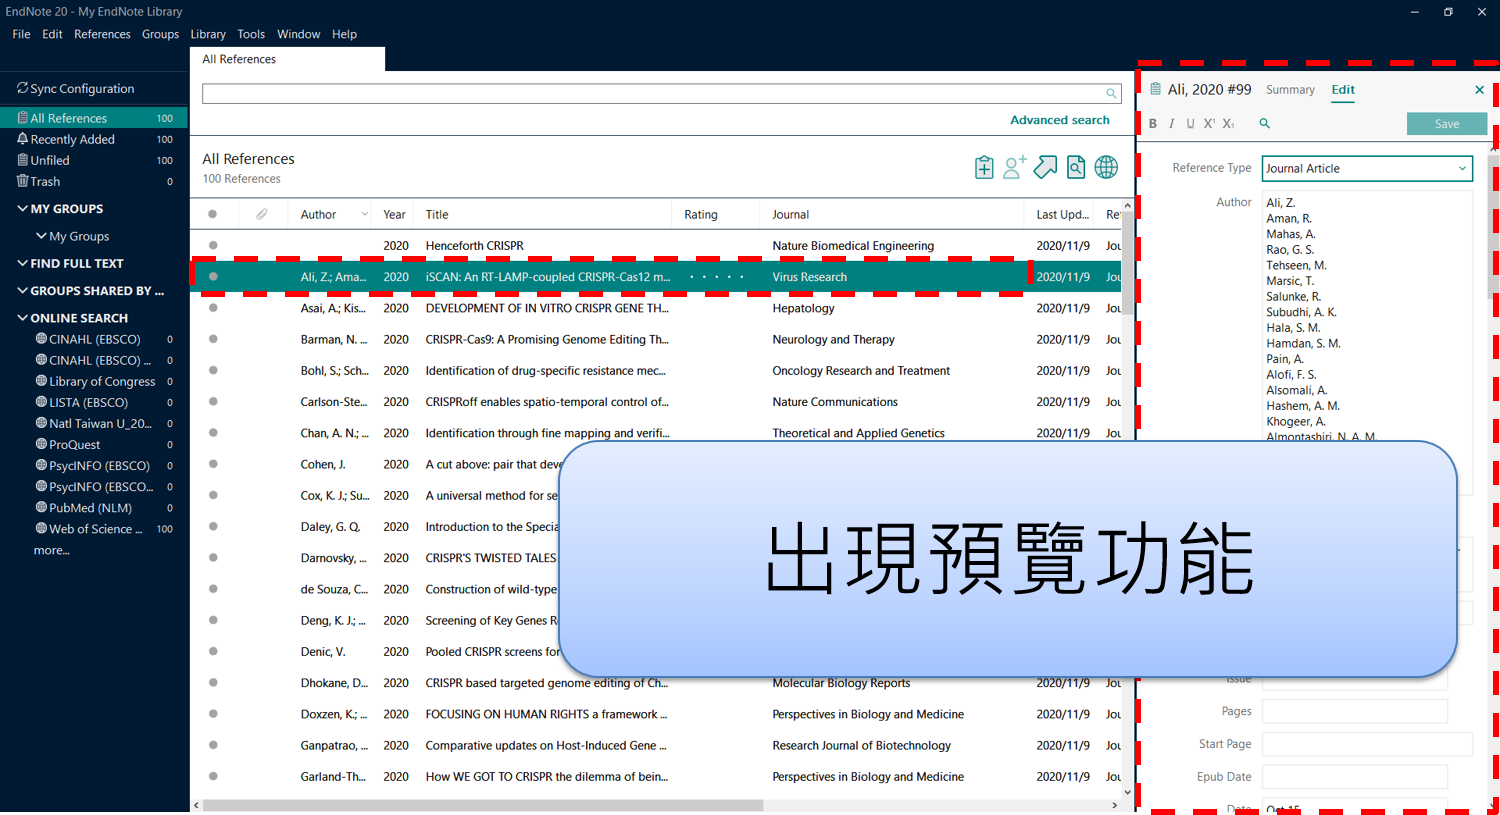This screenshot has width=1500, height=815.
Task: Apply Superscript formatting in edit panel
Action: 1209,124
